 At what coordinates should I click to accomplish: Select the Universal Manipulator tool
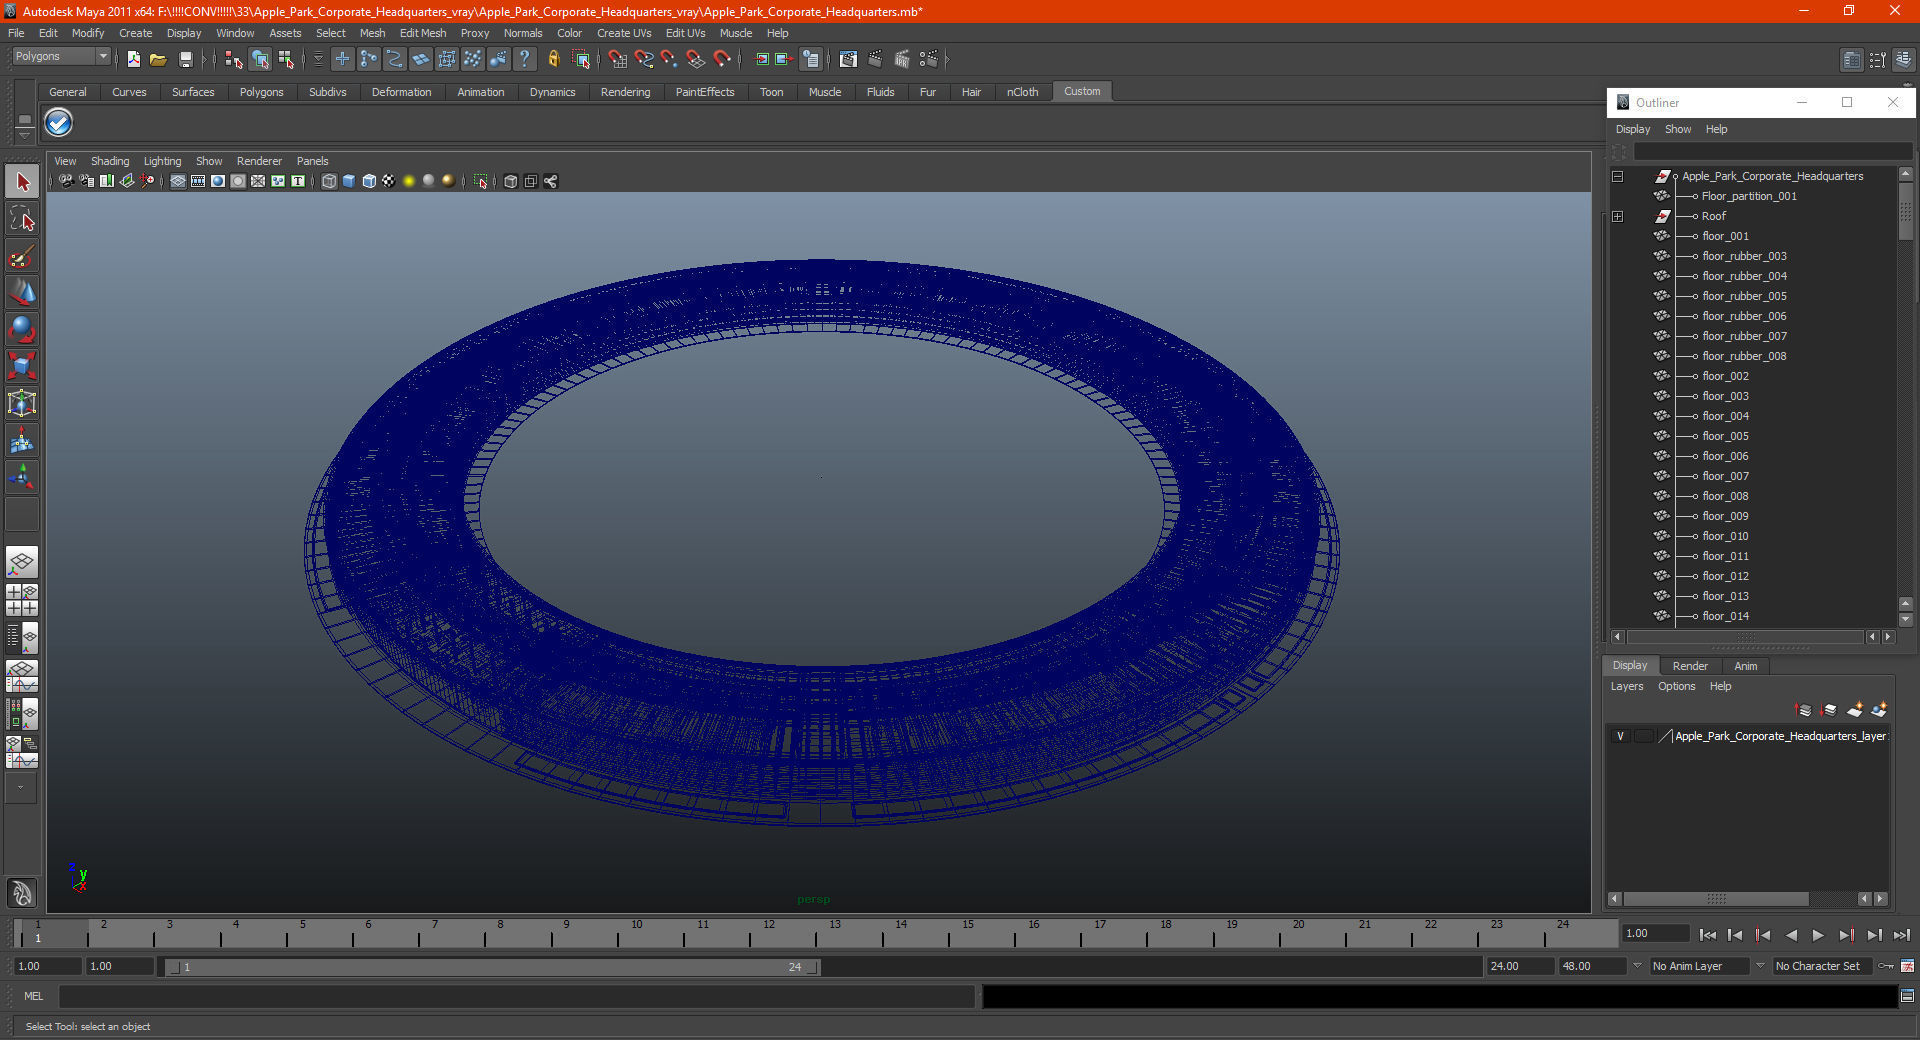pyautogui.click(x=22, y=403)
